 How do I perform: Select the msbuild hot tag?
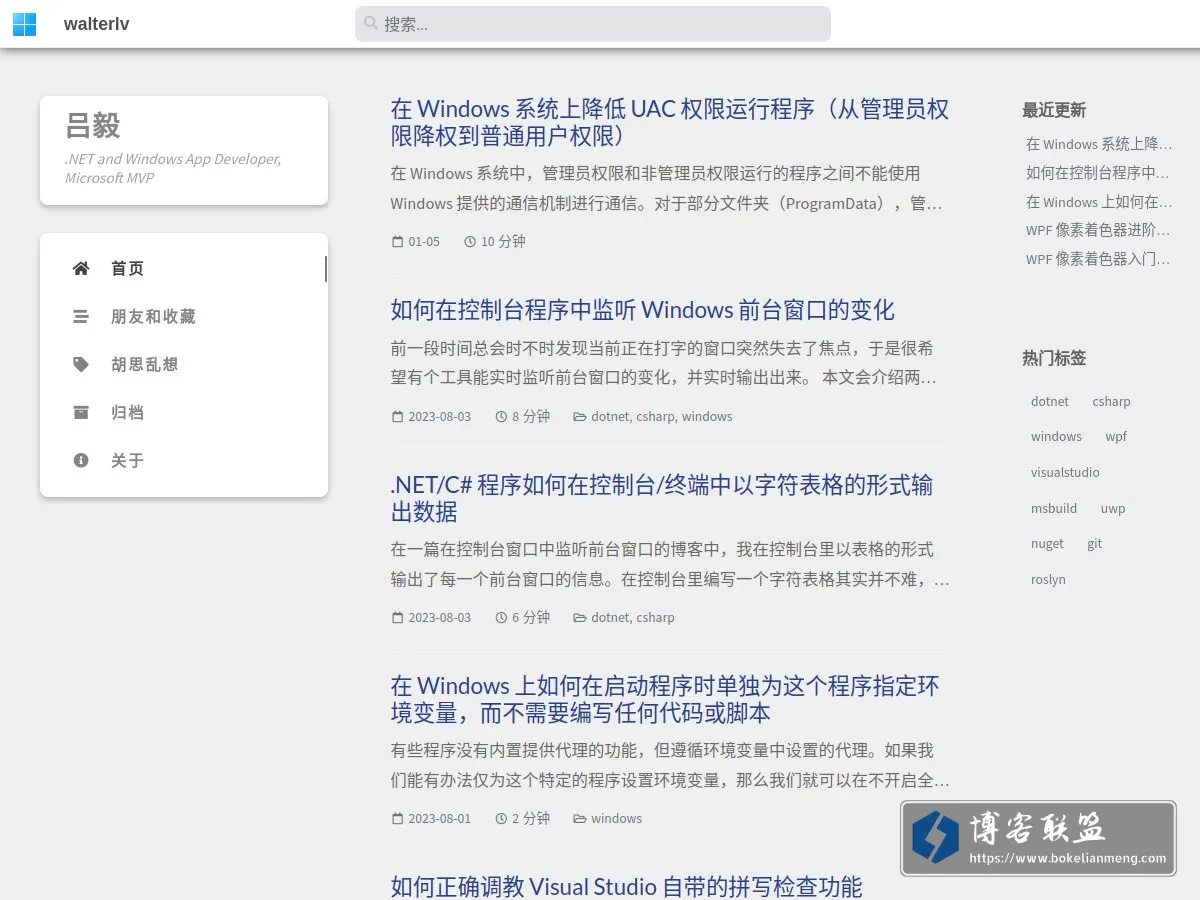[1054, 508]
